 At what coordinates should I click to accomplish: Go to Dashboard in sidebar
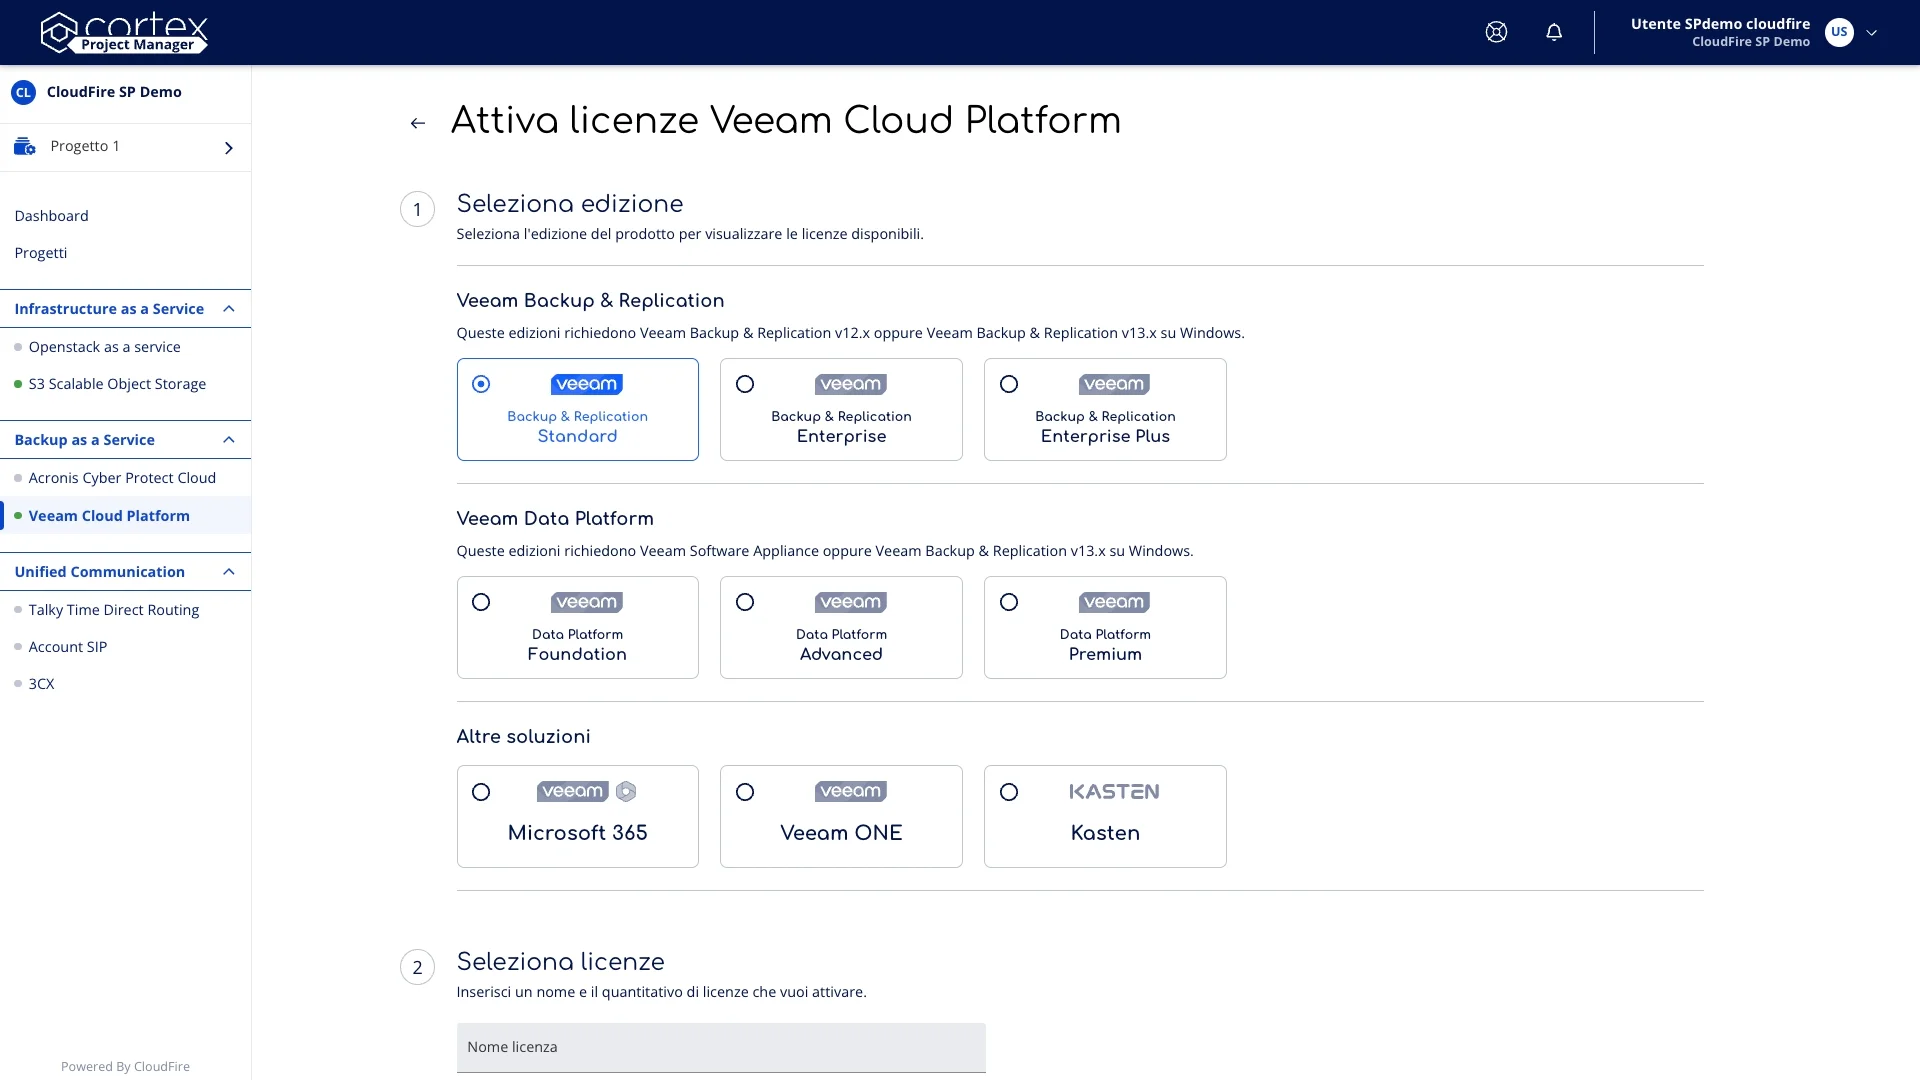pos(51,216)
